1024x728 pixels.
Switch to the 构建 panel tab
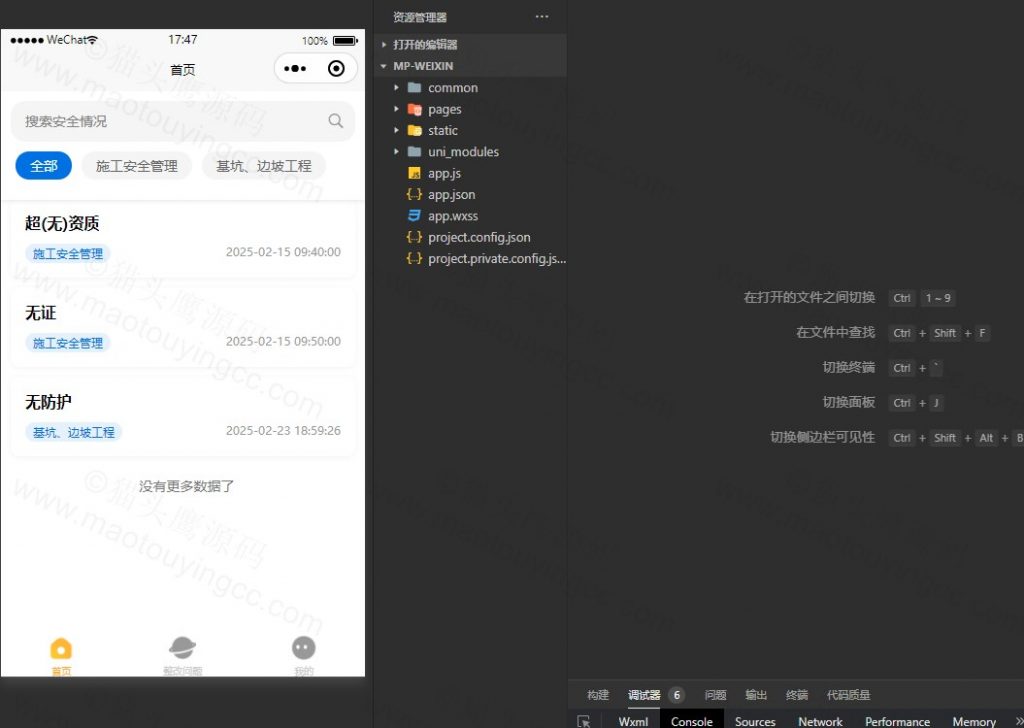pos(598,695)
